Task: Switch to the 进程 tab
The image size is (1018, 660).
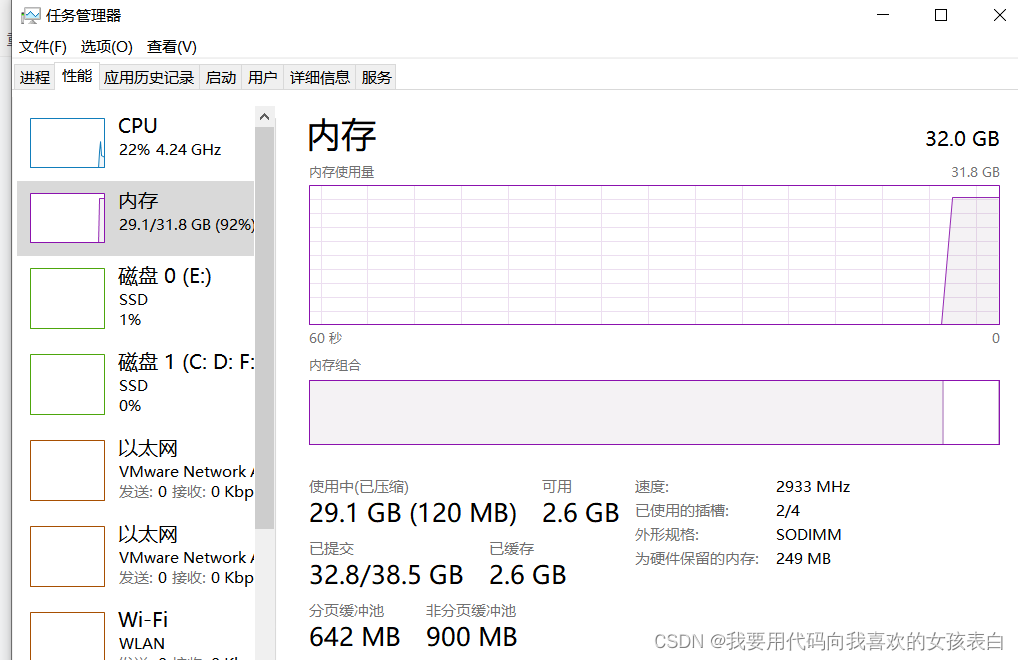Action: (35, 77)
